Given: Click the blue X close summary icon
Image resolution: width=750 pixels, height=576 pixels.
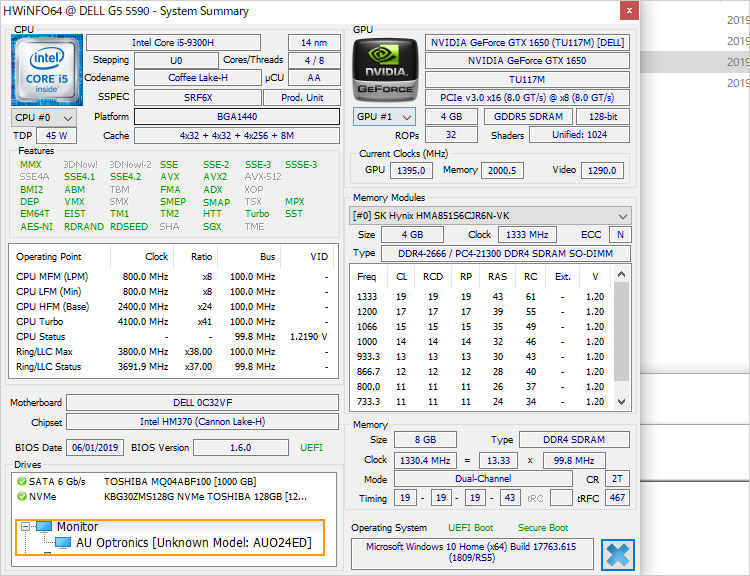Looking at the screenshot, I should pos(617,555).
